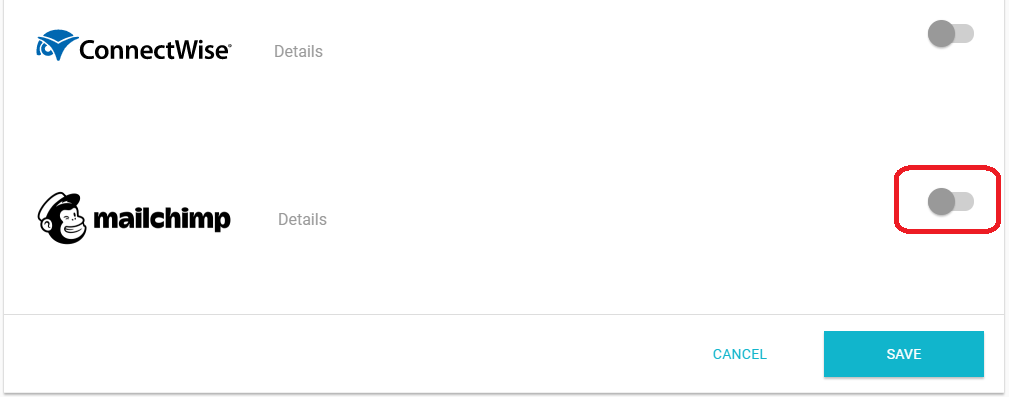Select the ConnectWise wordmark text

155,50
